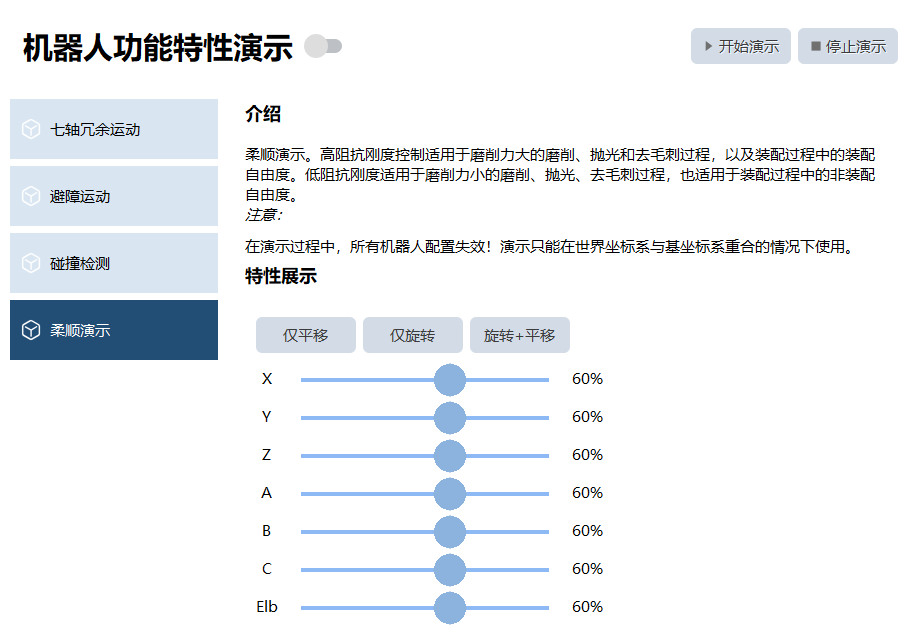Click the Elb slider handle
The width and height of the screenshot is (908, 644).
450,608
